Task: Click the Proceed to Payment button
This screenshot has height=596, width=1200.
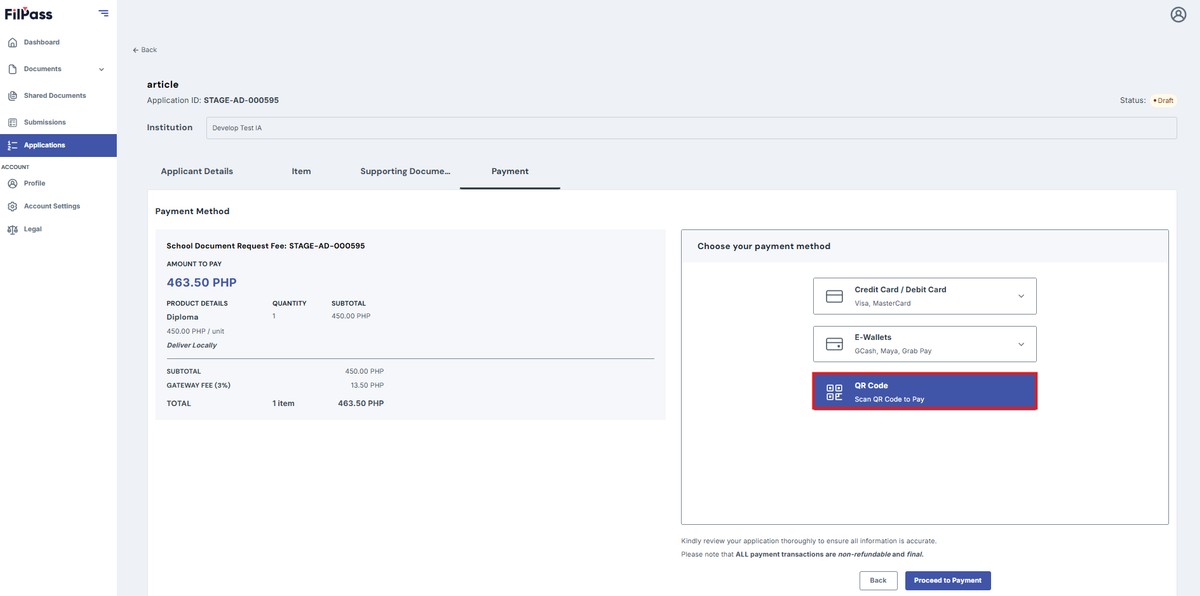Action: click(x=948, y=580)
